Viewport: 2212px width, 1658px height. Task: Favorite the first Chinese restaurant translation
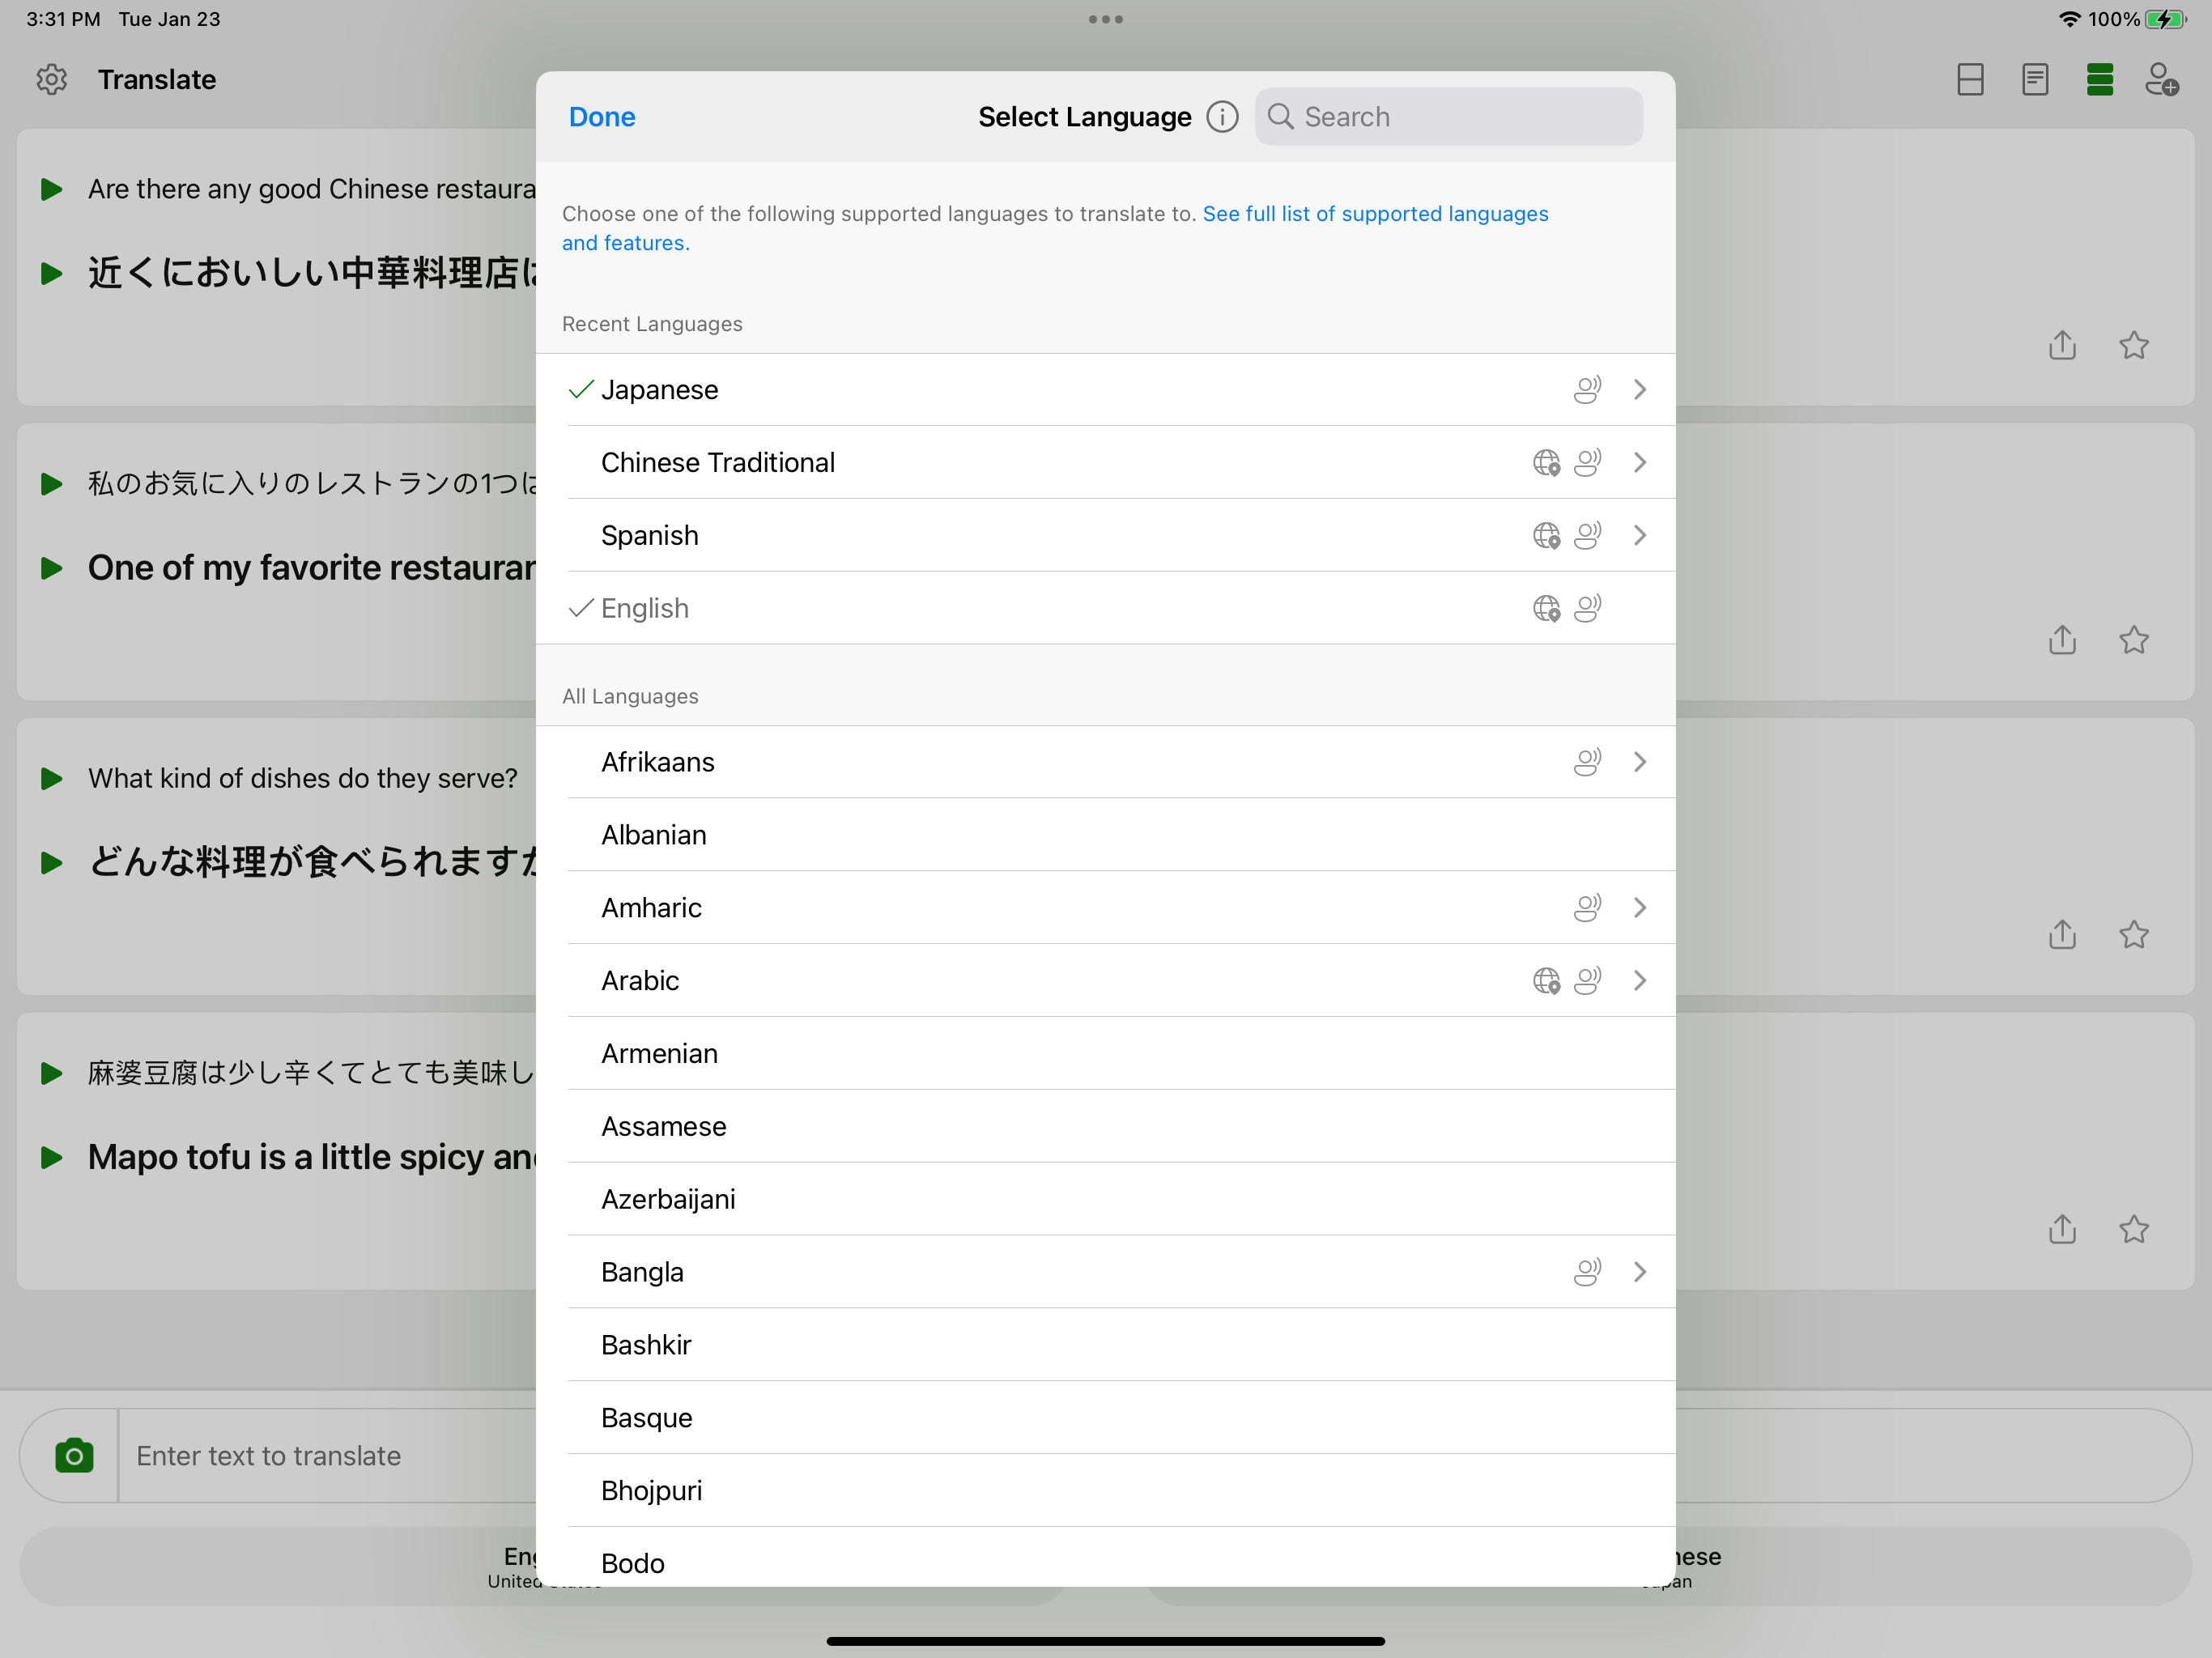pos(2133,346)
